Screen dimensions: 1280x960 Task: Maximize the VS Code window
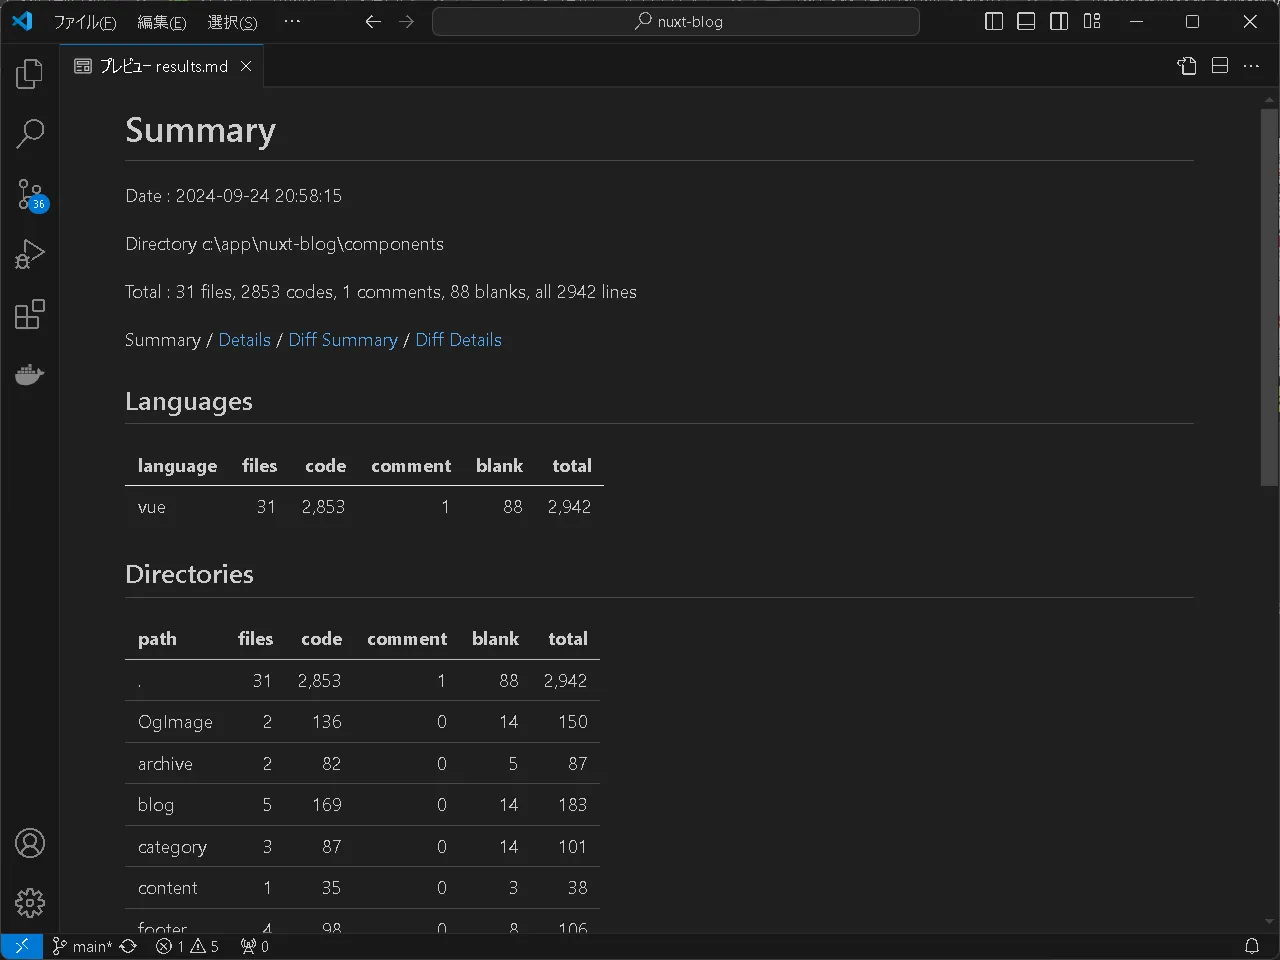tap(1192, 21)
